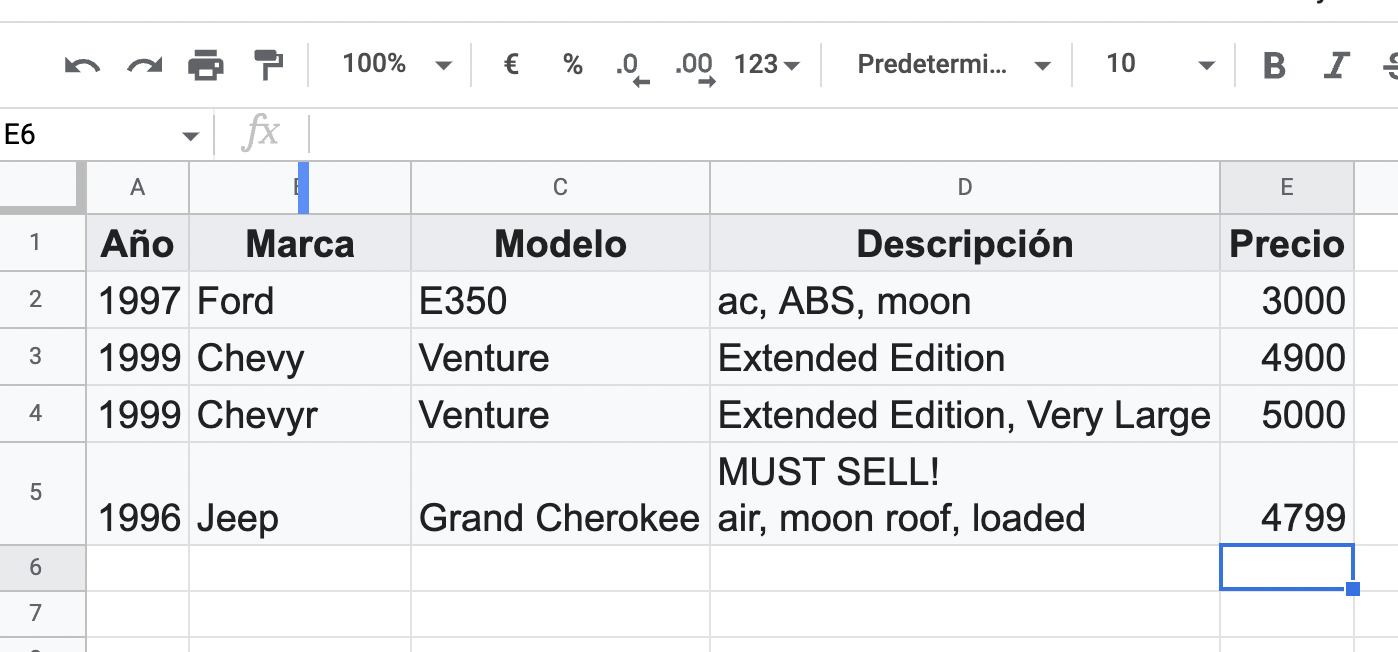The height and width of the screenshot is (652, 1398).
Task: Select Extended Edition, Very Large cell
Action: [965, 414]
